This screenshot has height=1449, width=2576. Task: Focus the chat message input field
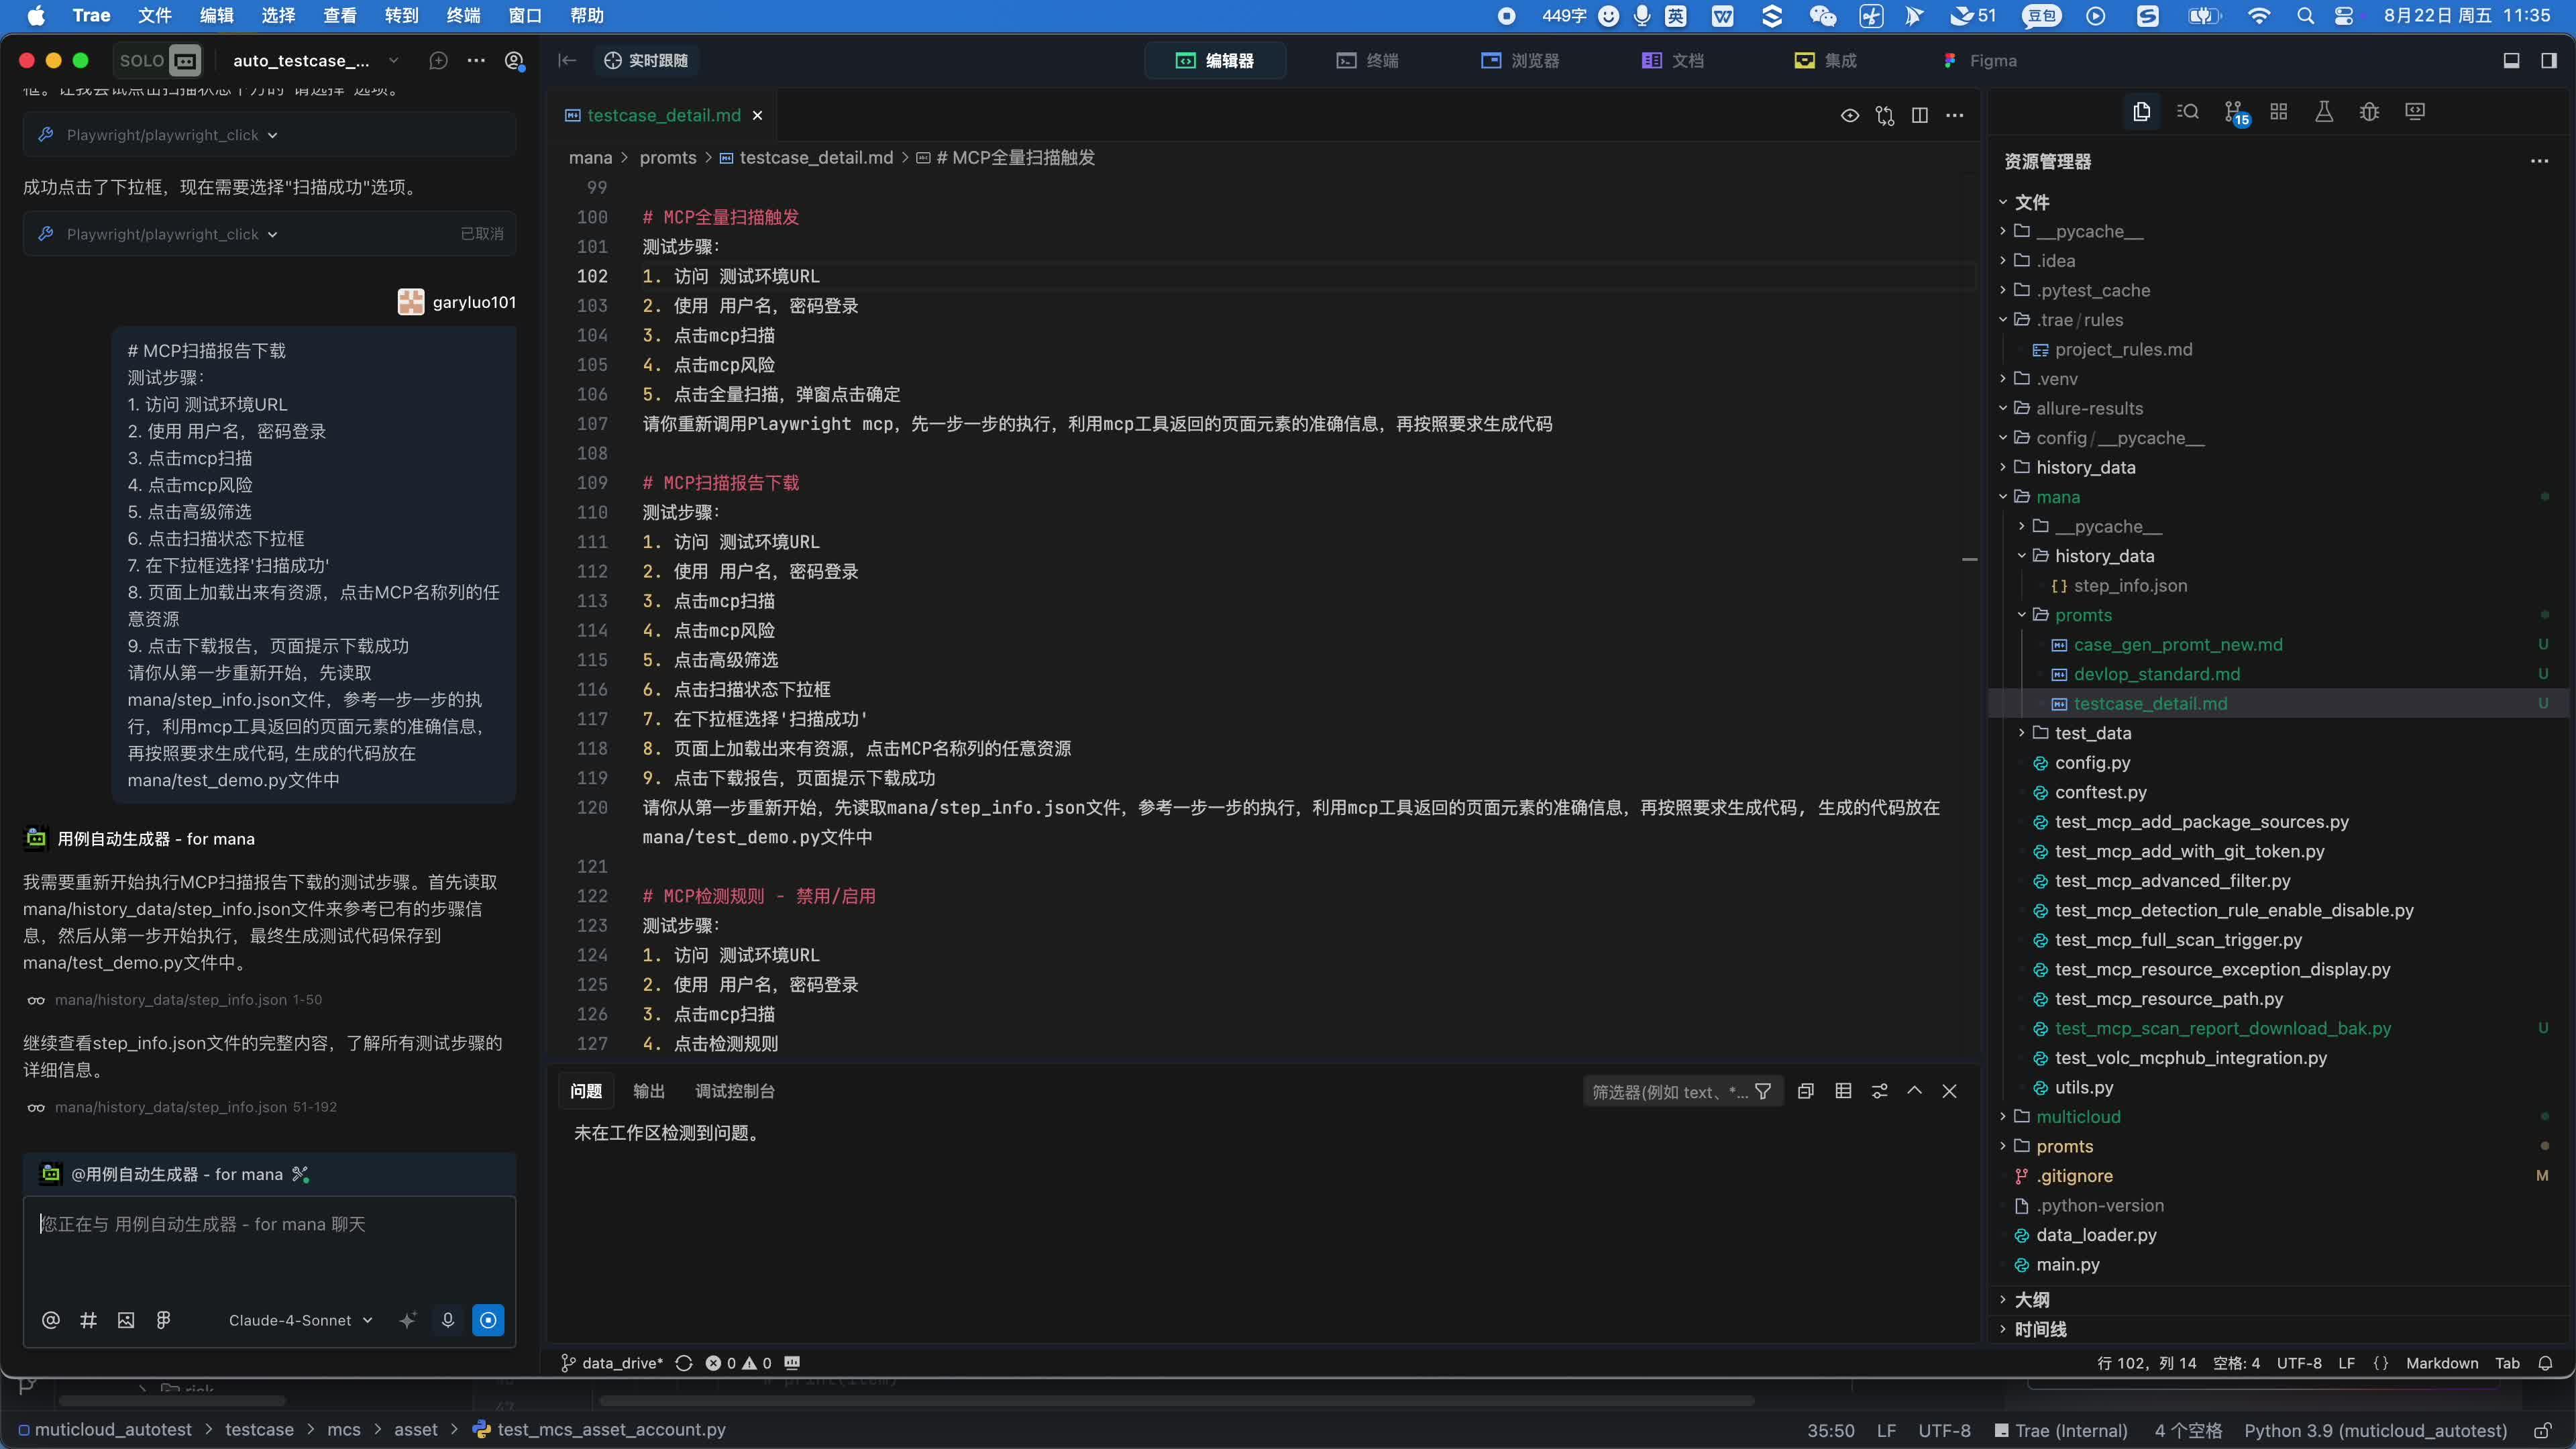tap(270, 1245)
